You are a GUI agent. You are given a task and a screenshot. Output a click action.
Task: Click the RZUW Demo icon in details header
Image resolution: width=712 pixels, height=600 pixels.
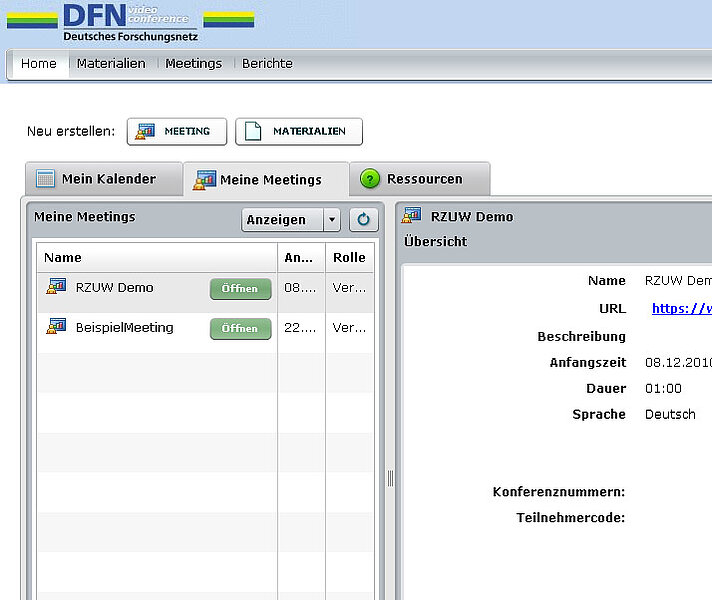coord(412,216)
